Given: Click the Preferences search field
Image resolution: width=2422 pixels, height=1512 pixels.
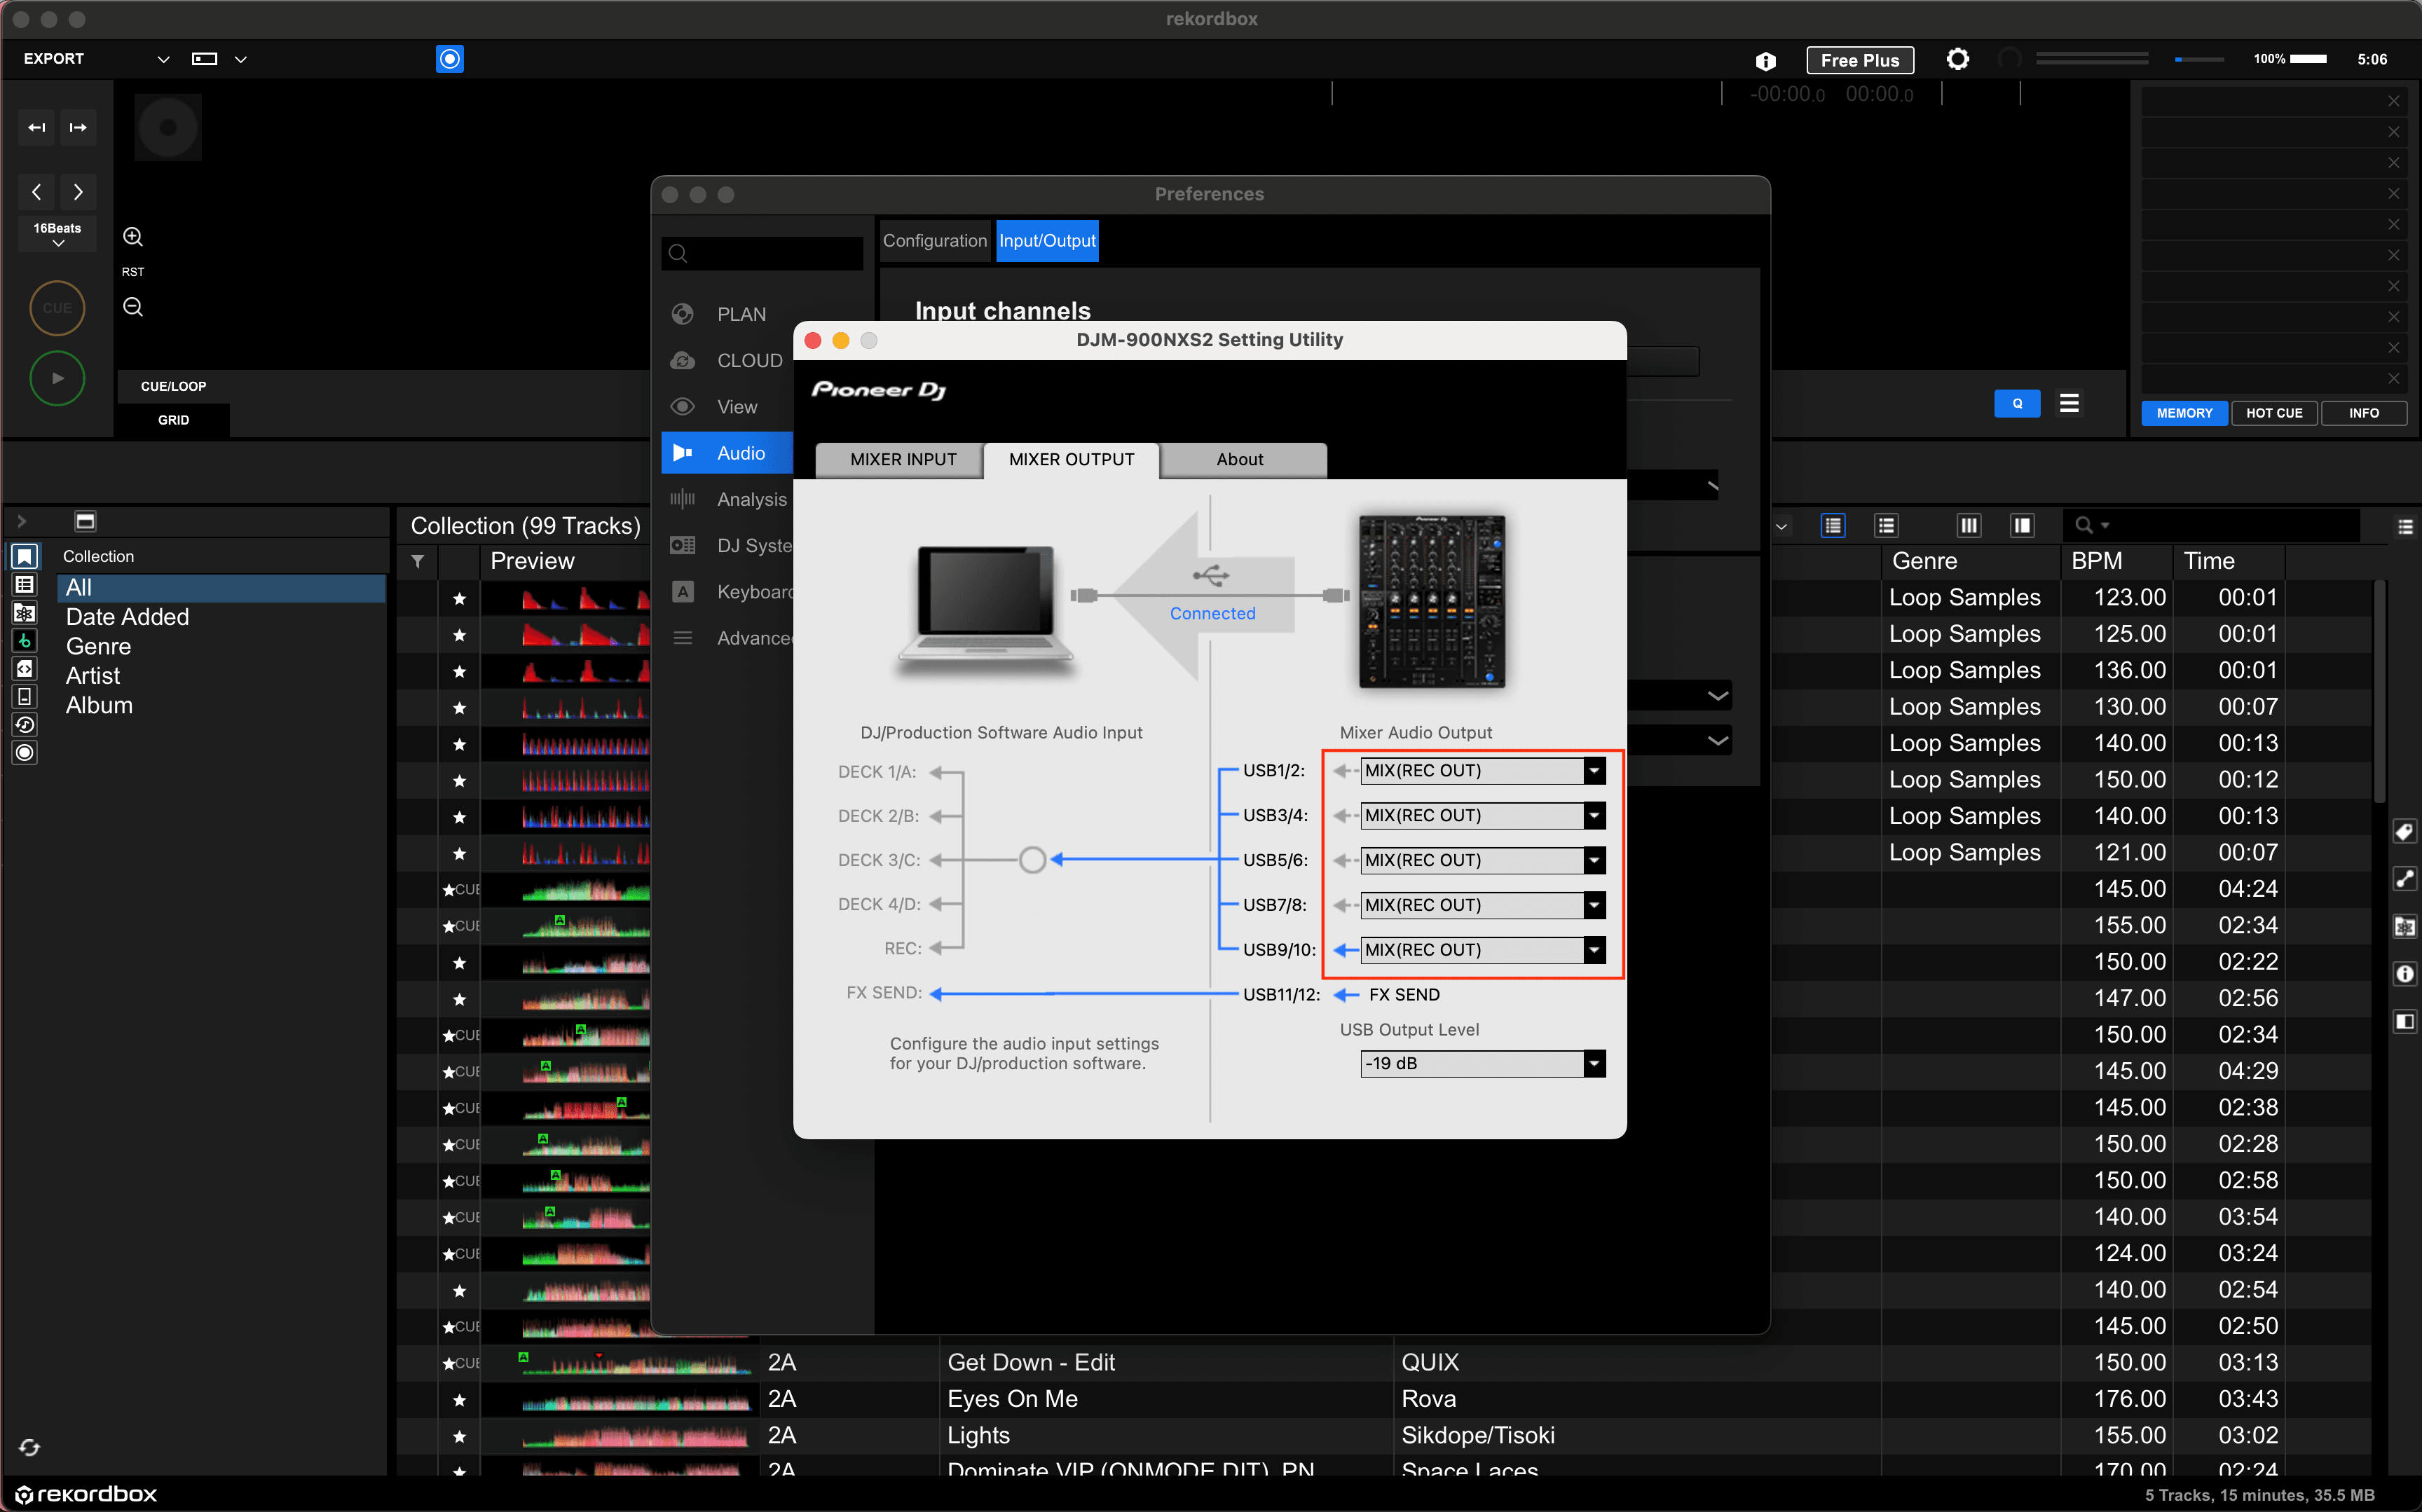Looking at the screenshot, I should click(770, 254).
